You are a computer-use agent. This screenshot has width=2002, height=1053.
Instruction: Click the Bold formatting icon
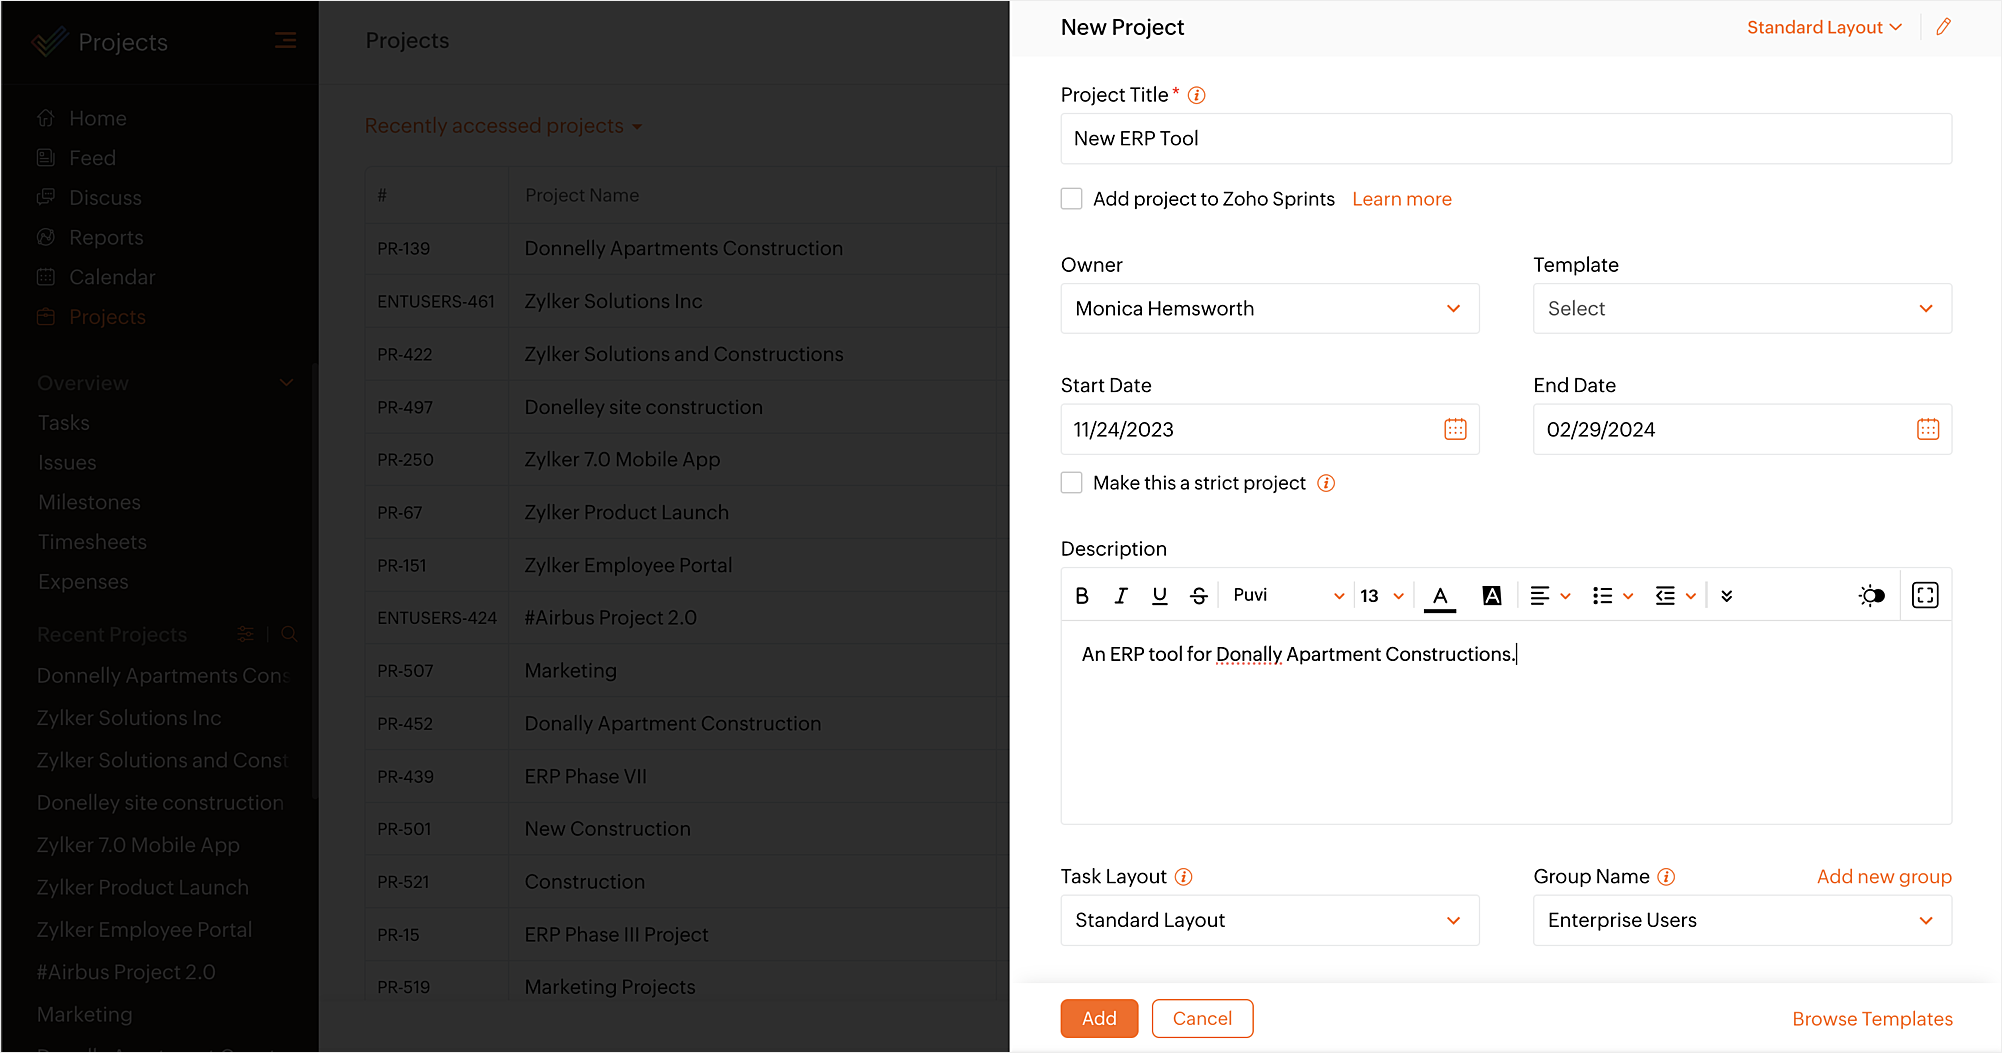click(x=1082, y=596)
